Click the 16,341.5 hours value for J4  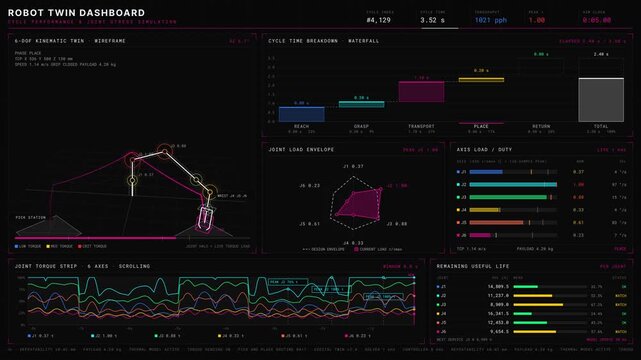tap(498, 313)
